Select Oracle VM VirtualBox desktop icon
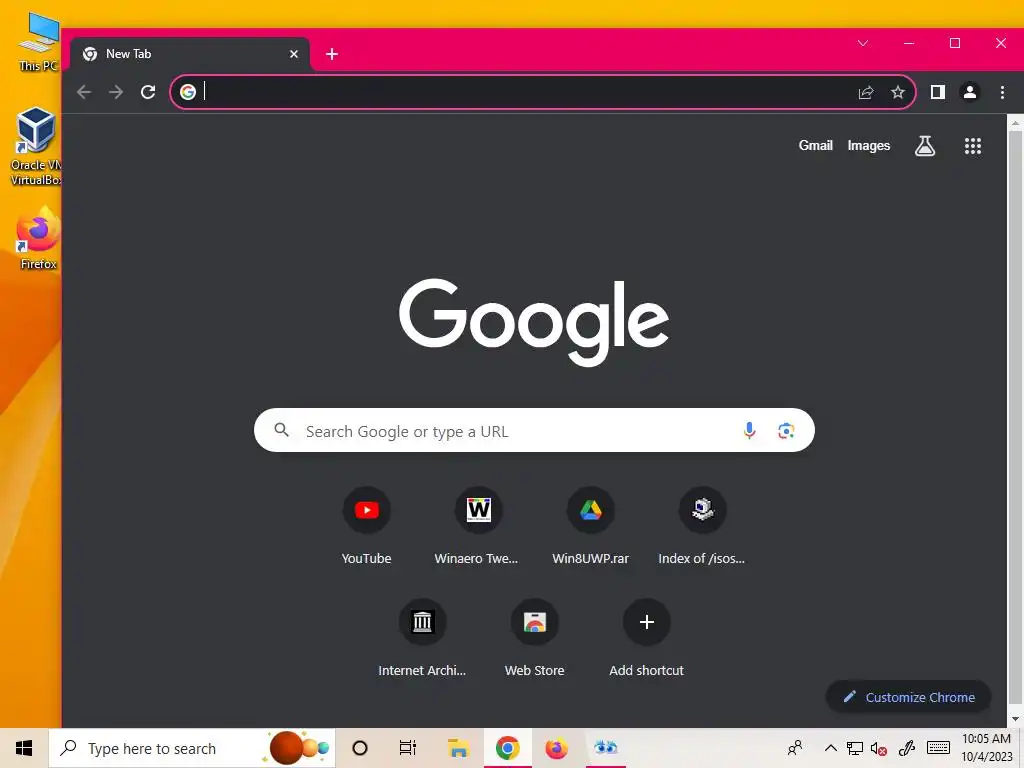Screen dimensions: 1024x768 (x=37, y=147)
